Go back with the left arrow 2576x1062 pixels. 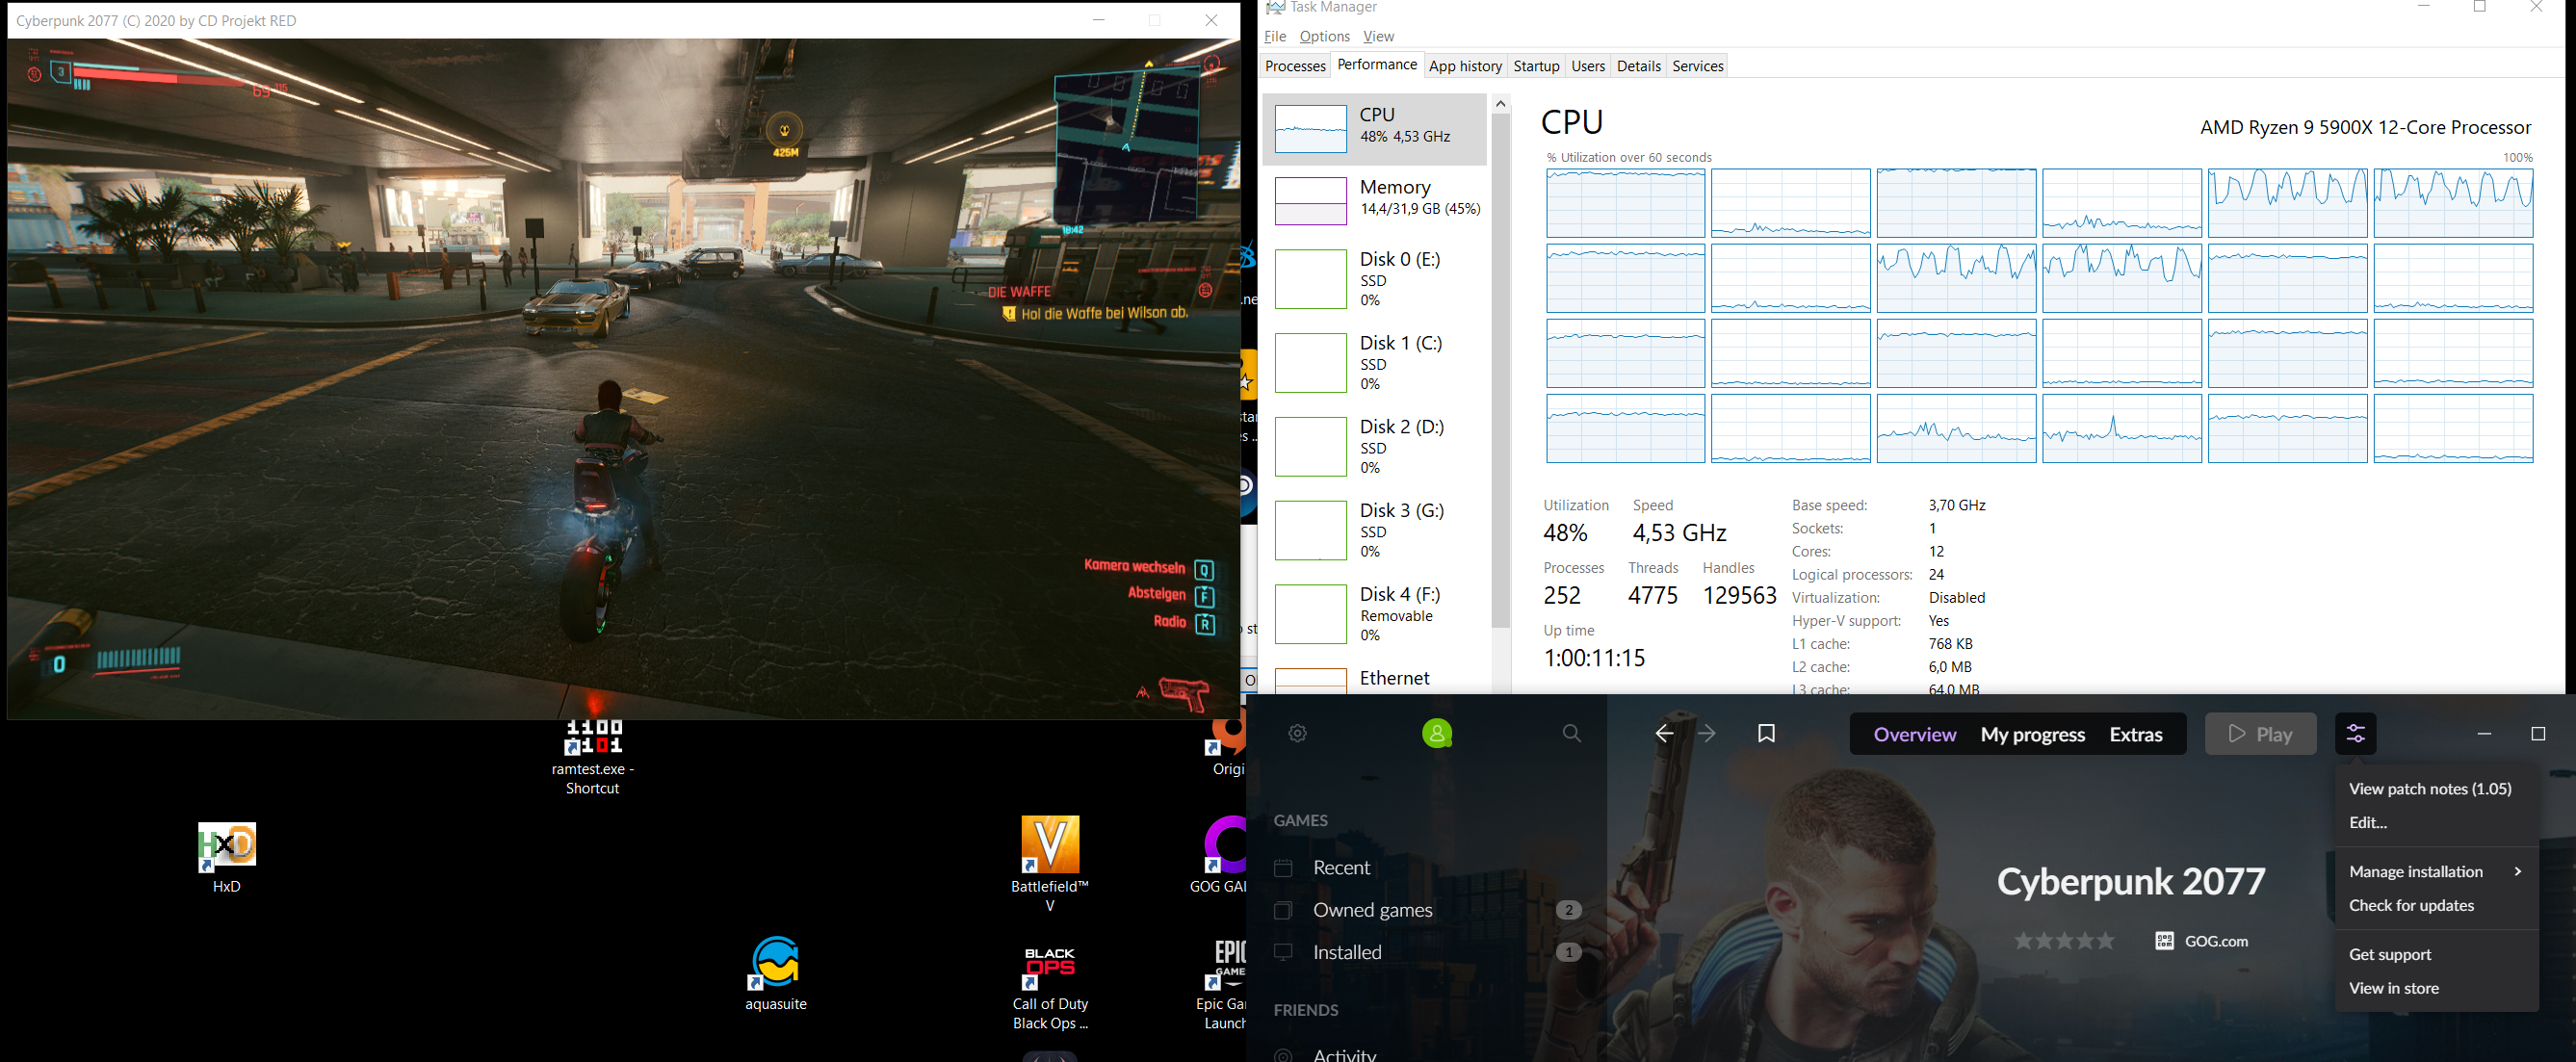point(1664,734)
